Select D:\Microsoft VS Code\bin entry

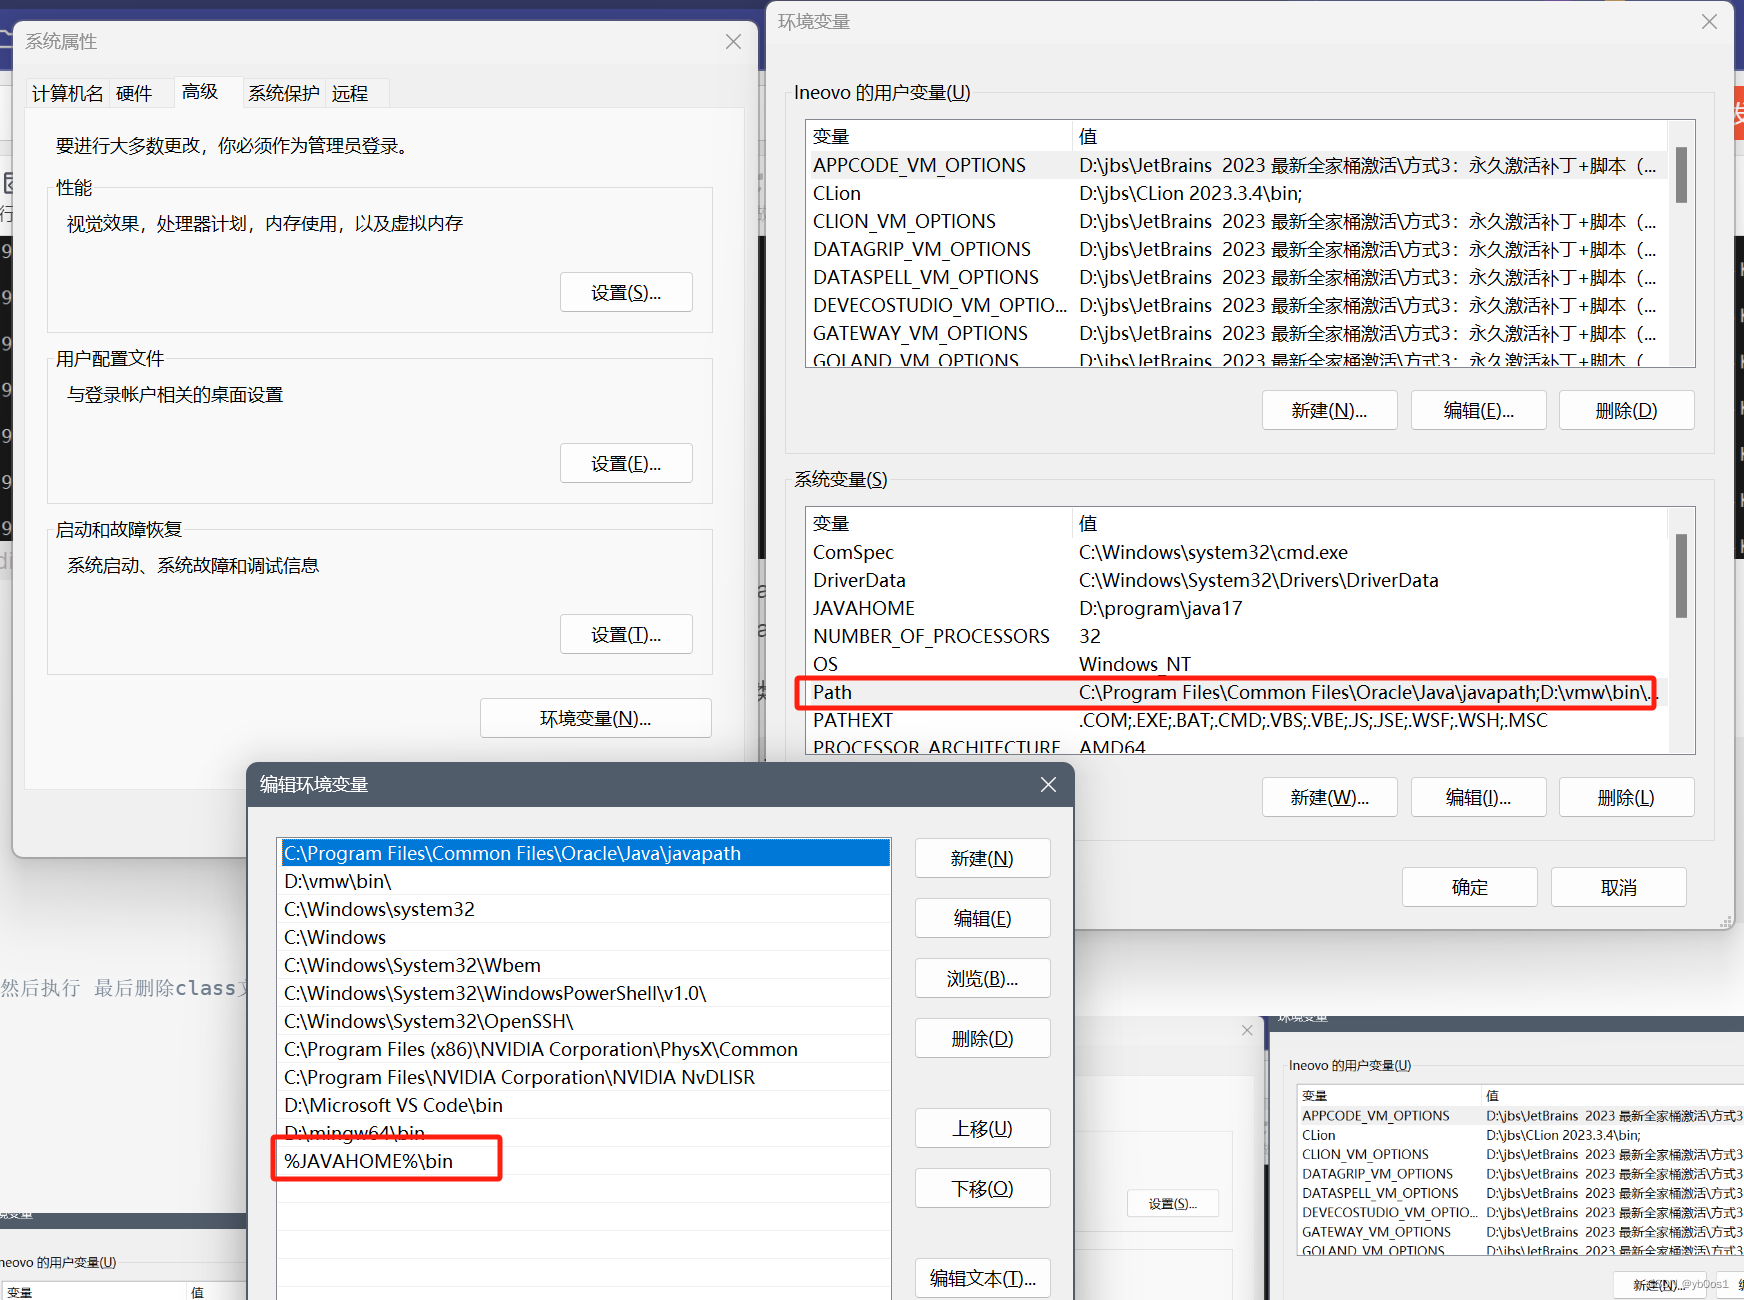pyautogui.click(x=585, y=1105)
